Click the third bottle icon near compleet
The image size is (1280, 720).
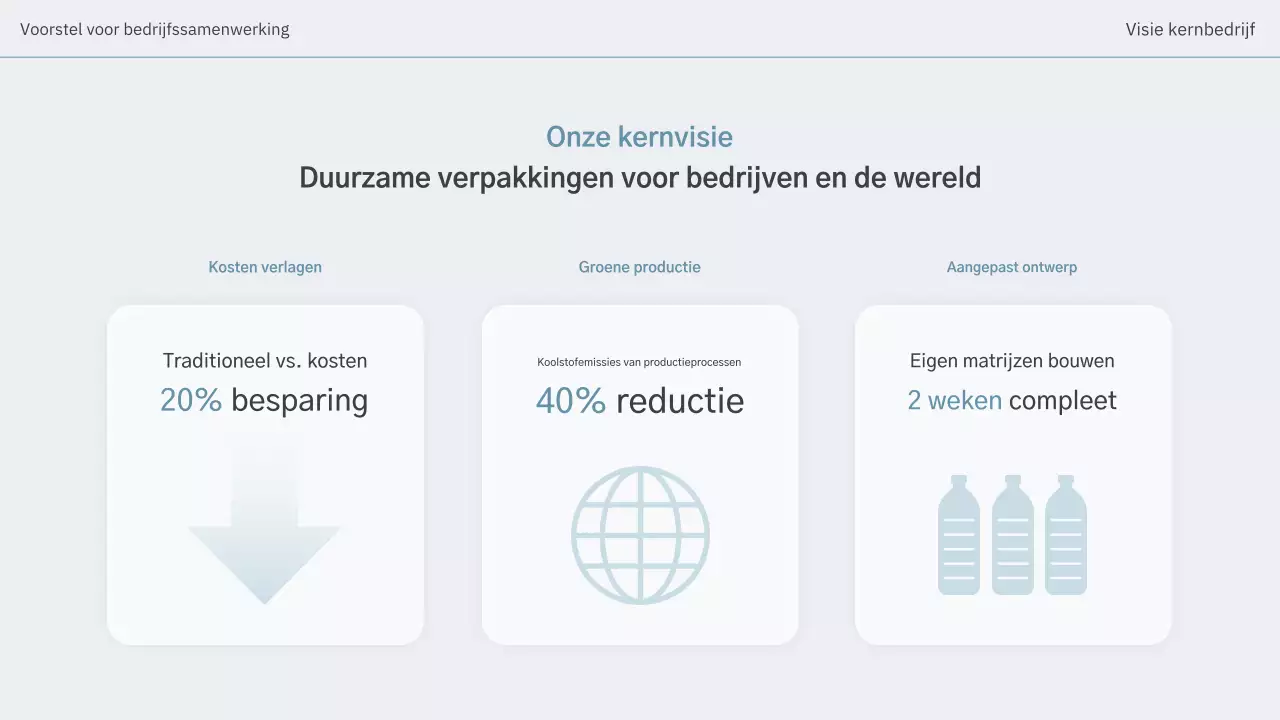1066,534
